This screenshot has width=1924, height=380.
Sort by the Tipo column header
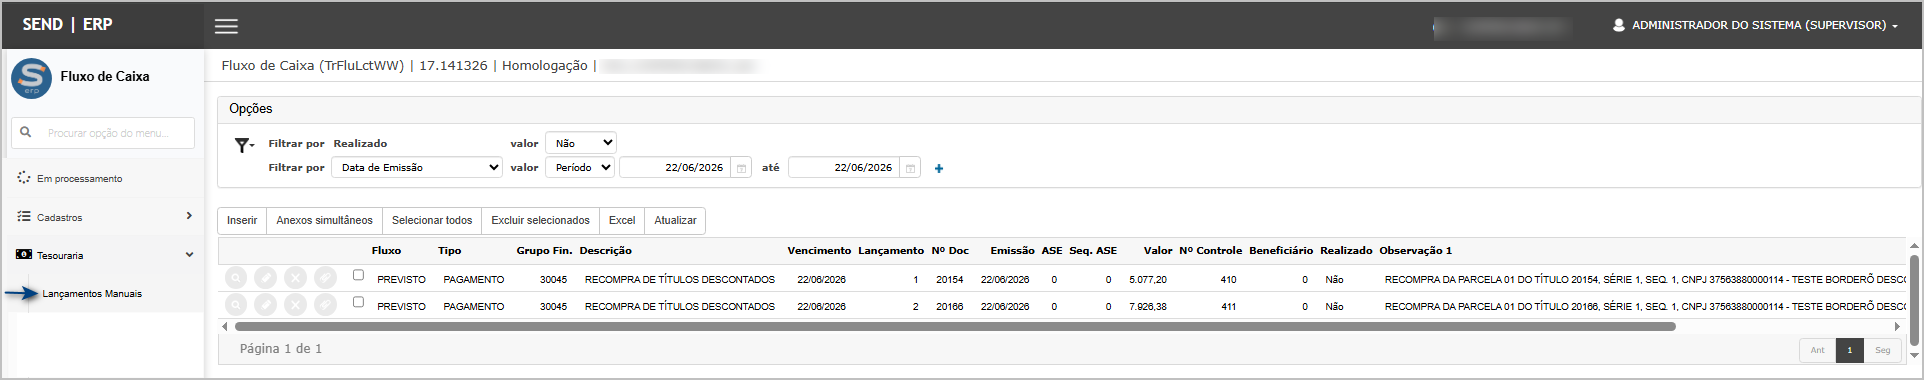tap(449, 250)
